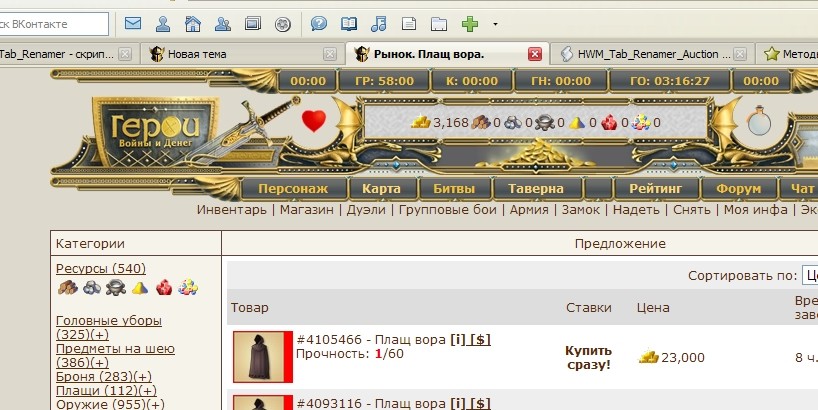The height and width of the screenshot is (410, 818).
Task: Open VK chat bubble icon
Action: [319, 24]
